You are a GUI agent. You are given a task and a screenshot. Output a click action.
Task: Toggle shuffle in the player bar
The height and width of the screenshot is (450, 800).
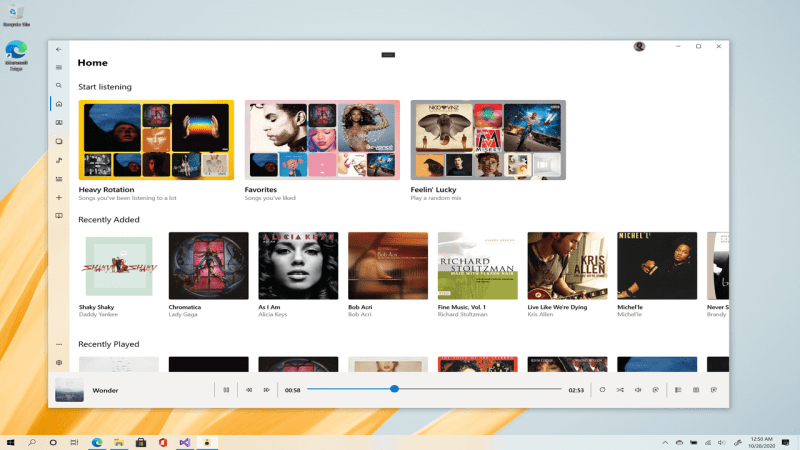click(620, 390)
